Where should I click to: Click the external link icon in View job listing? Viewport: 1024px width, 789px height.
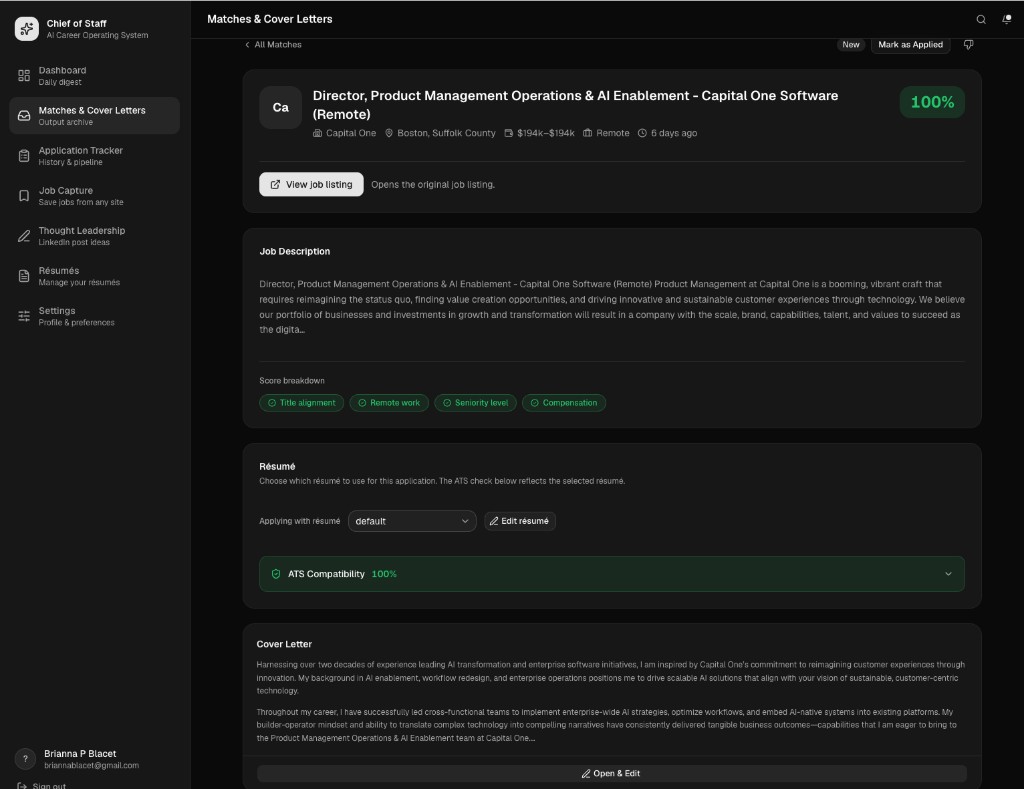coord(275,185)
